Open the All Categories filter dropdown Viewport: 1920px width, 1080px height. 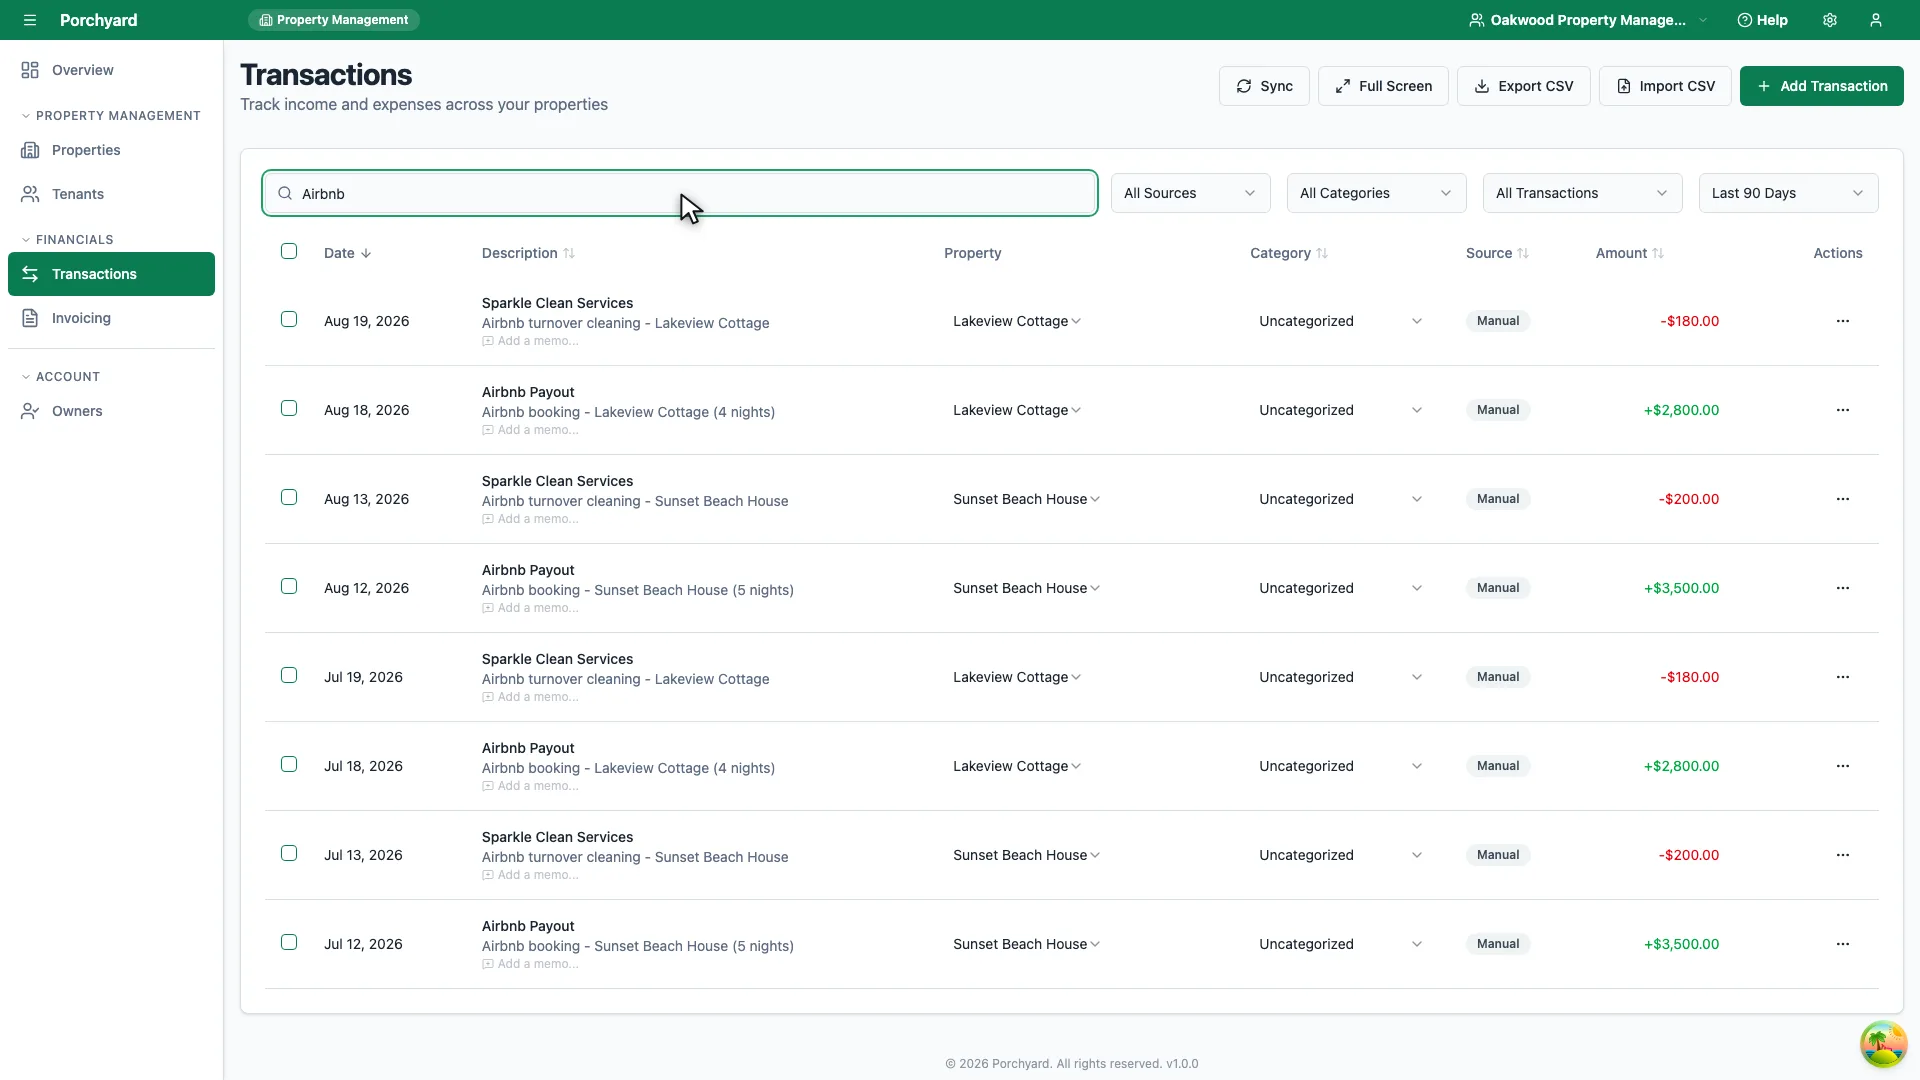tap(1376, 193)
